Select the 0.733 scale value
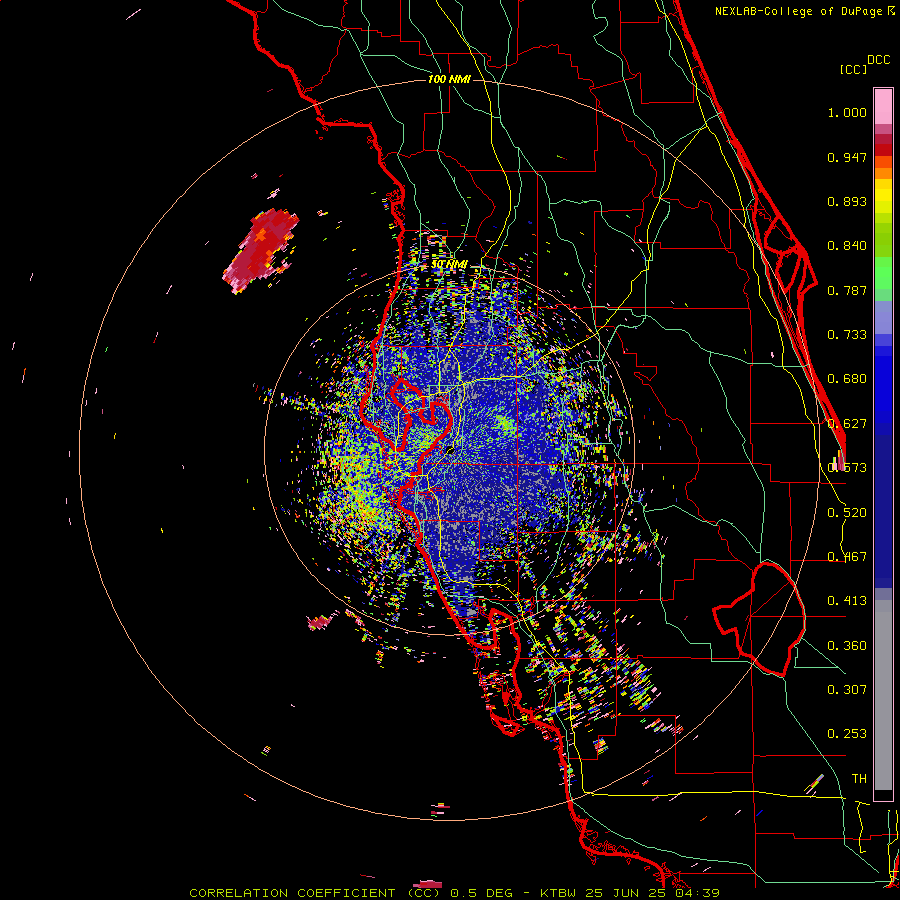The image size is (900, 900). click(847, 335)
